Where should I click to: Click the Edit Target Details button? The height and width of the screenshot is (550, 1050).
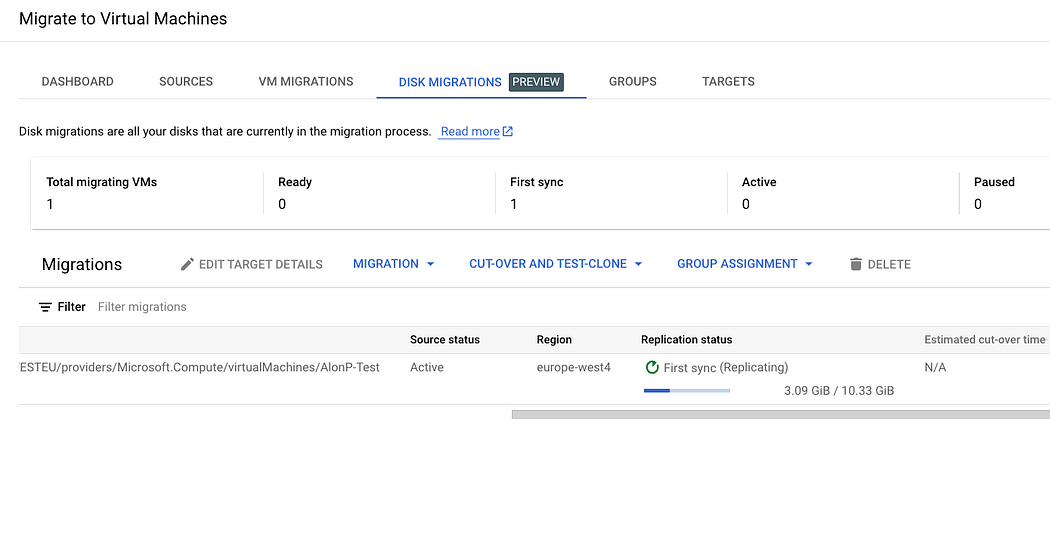point(251,264)
